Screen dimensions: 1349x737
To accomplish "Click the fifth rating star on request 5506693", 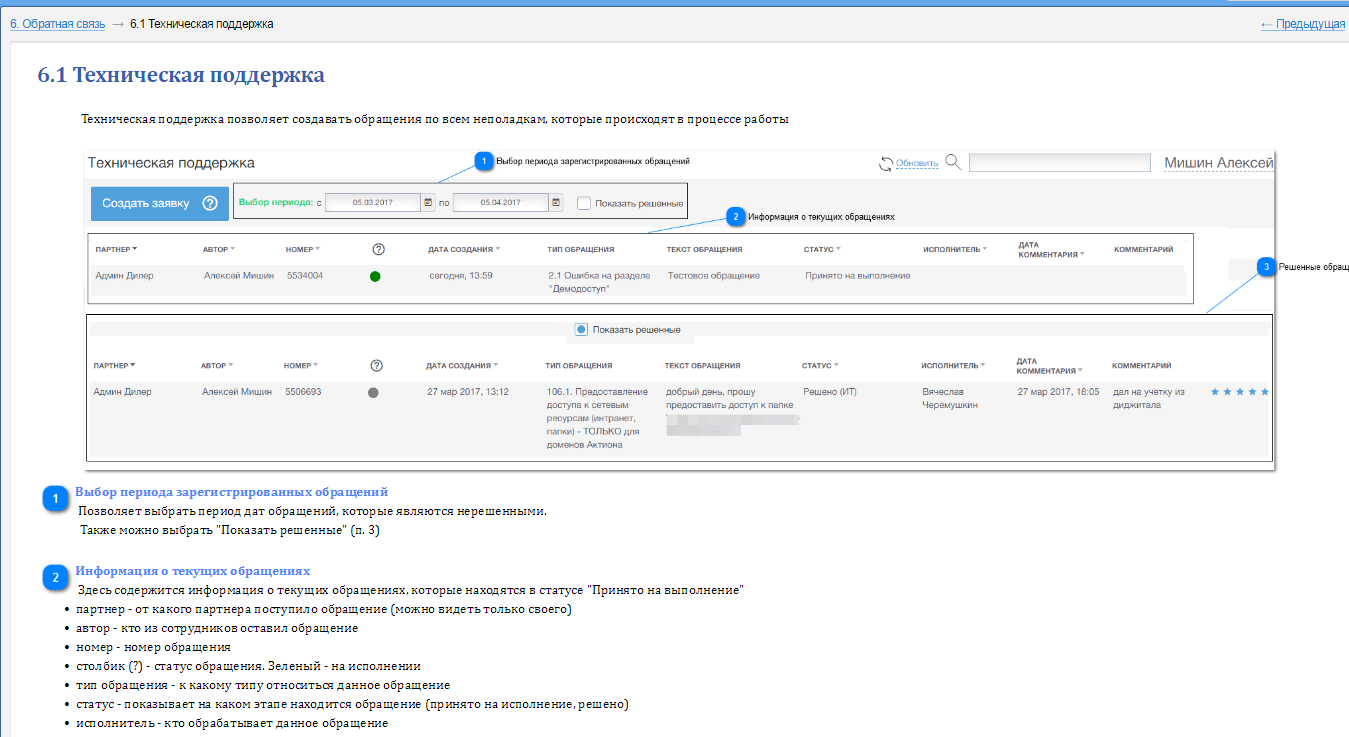I will click(x=1265, y=392).
